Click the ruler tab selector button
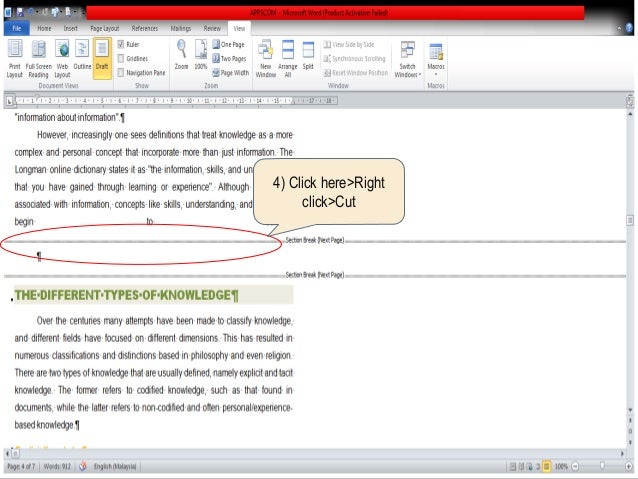 pyautogui.click(x=10, y=101)
